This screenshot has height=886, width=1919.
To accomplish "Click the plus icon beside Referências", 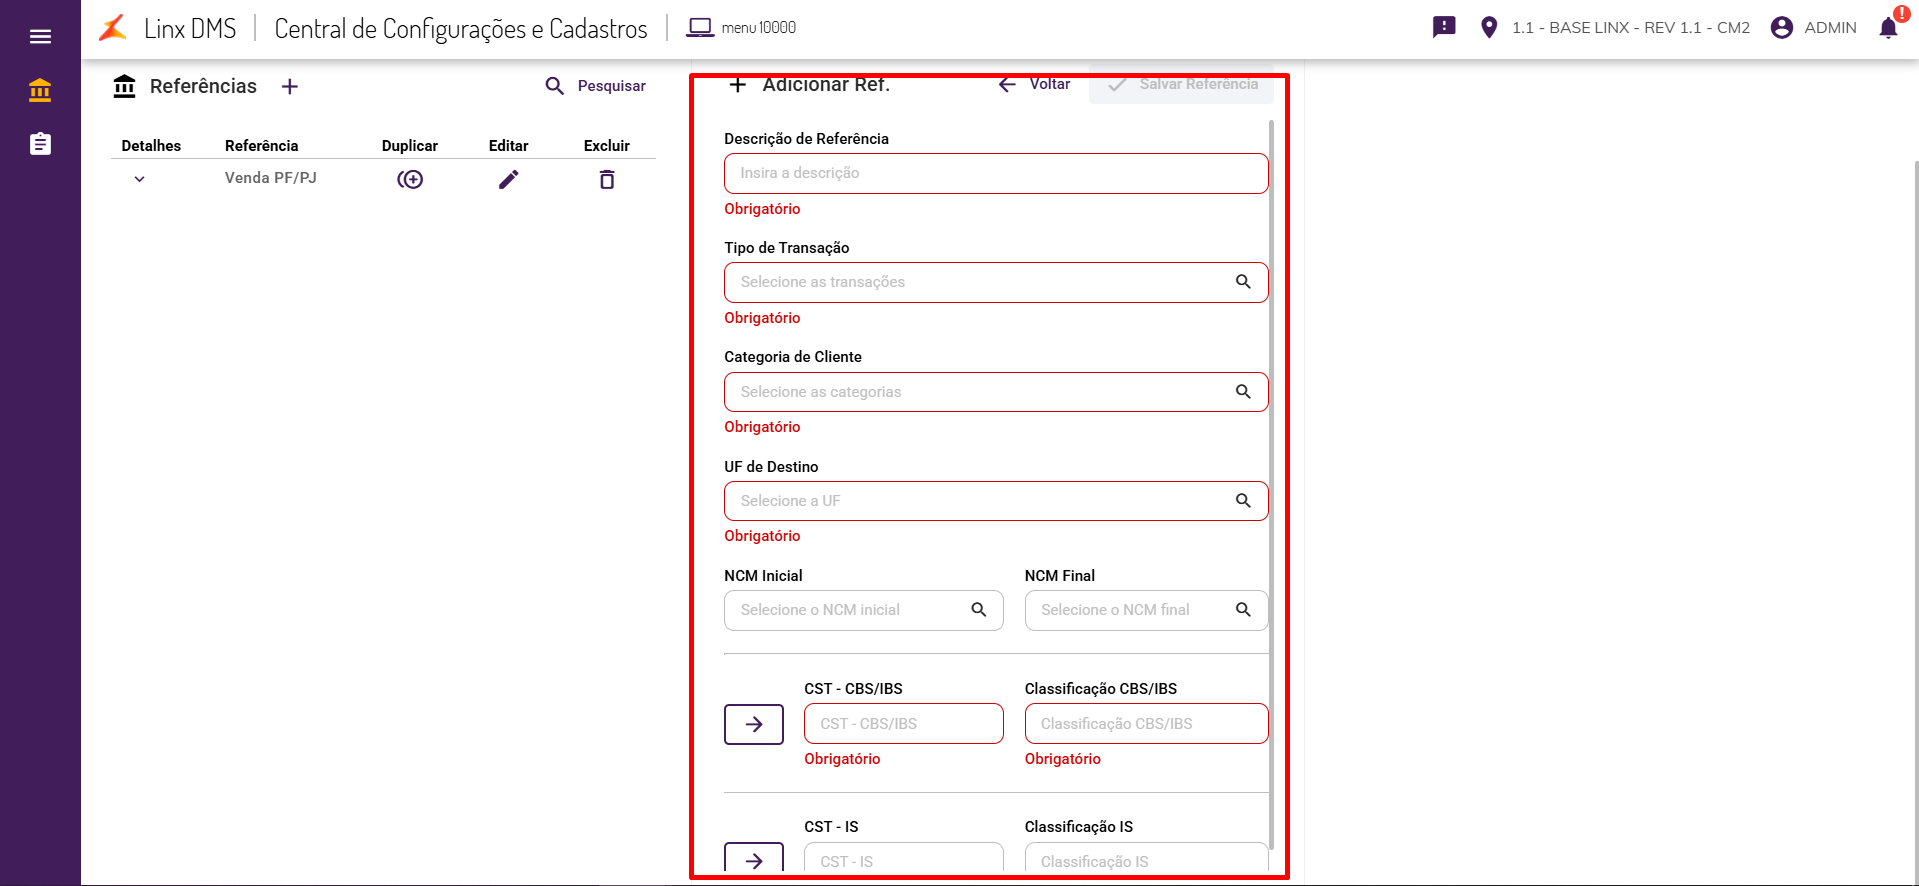I will point(290,87).
